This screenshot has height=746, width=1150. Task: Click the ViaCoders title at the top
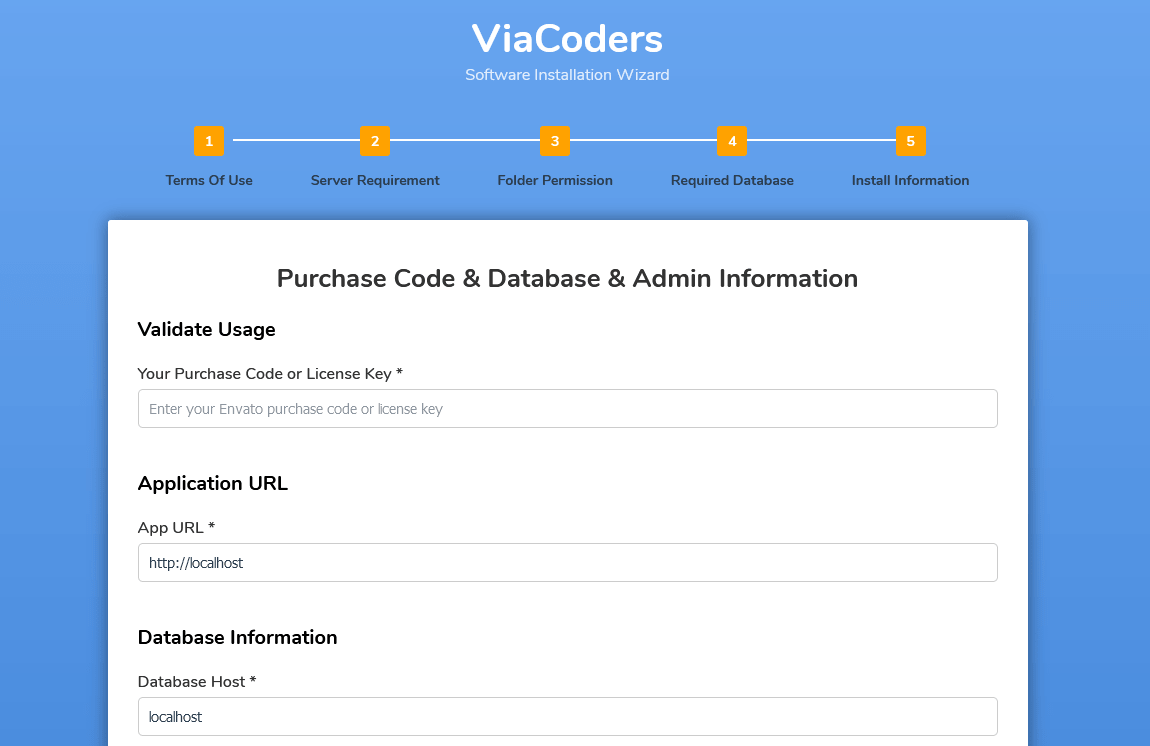567,39
